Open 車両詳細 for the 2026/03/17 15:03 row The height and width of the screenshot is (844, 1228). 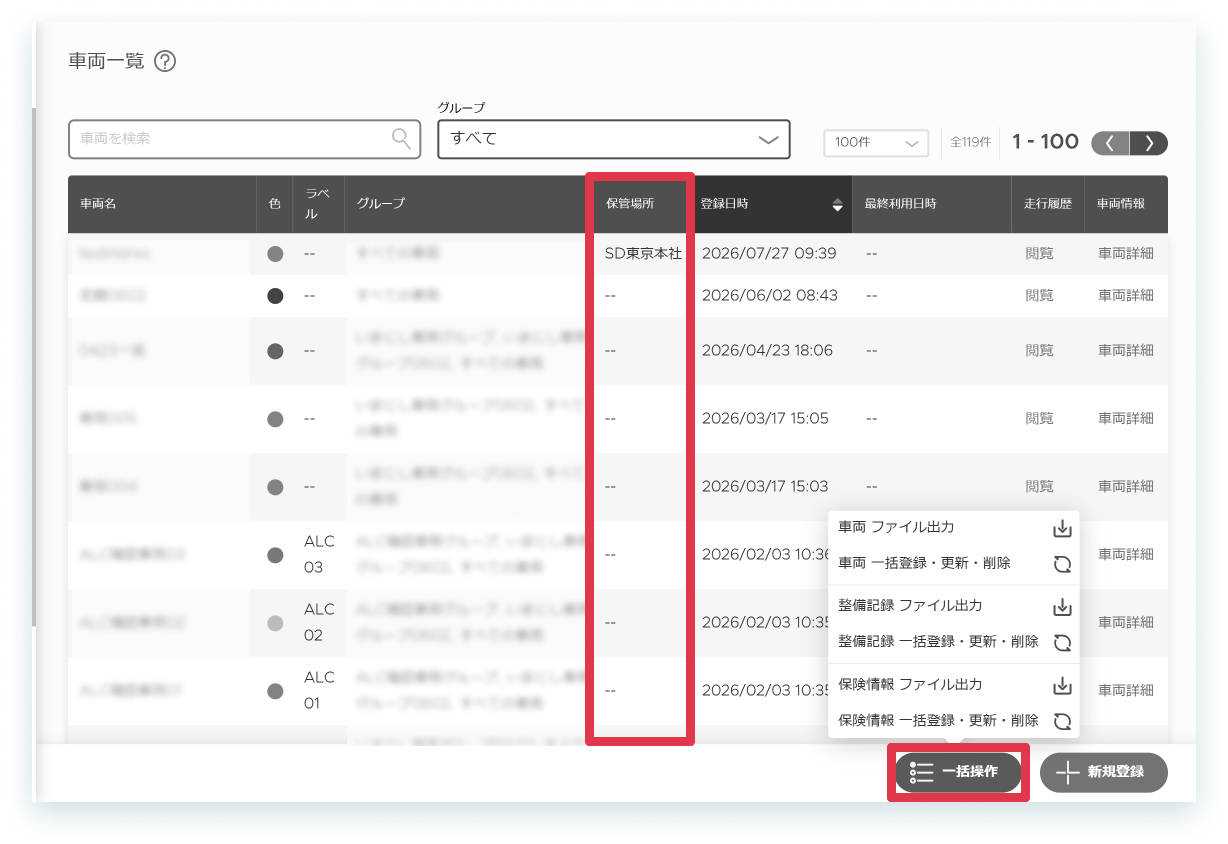click(1126, 487)
